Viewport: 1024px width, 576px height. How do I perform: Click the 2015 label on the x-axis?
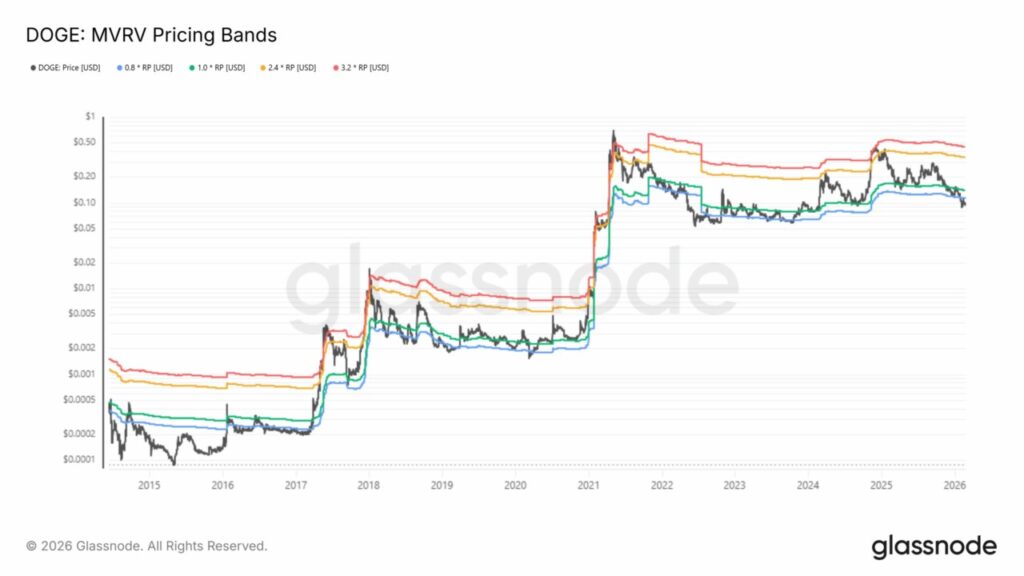point(149,485)
